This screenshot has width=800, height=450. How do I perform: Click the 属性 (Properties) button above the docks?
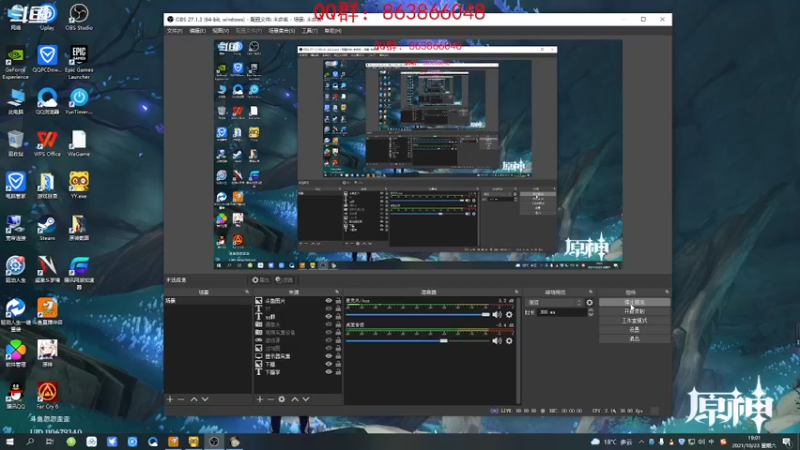coord(261,280)
